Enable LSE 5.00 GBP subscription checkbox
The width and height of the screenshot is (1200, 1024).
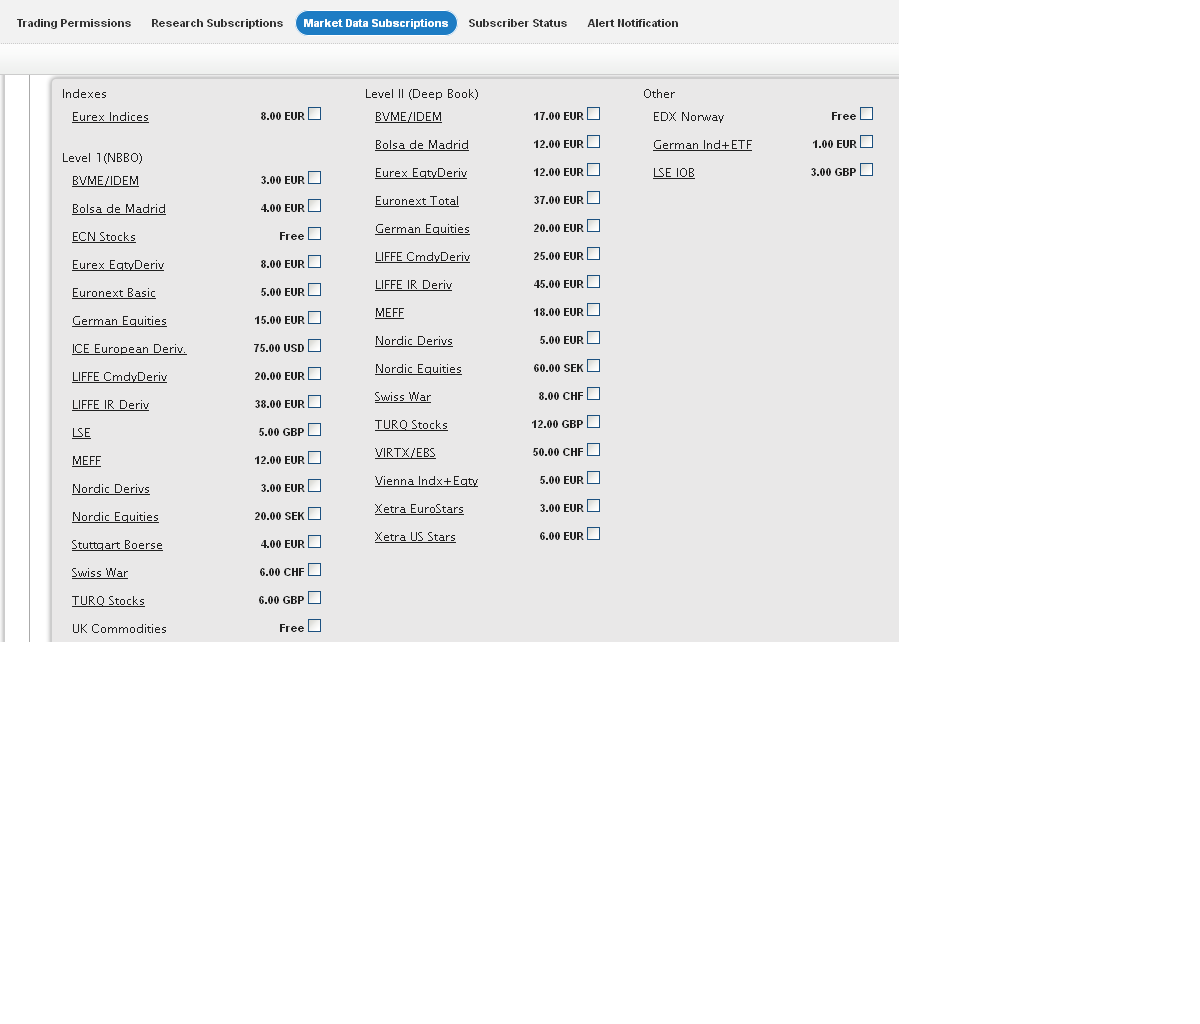point(315,430)
